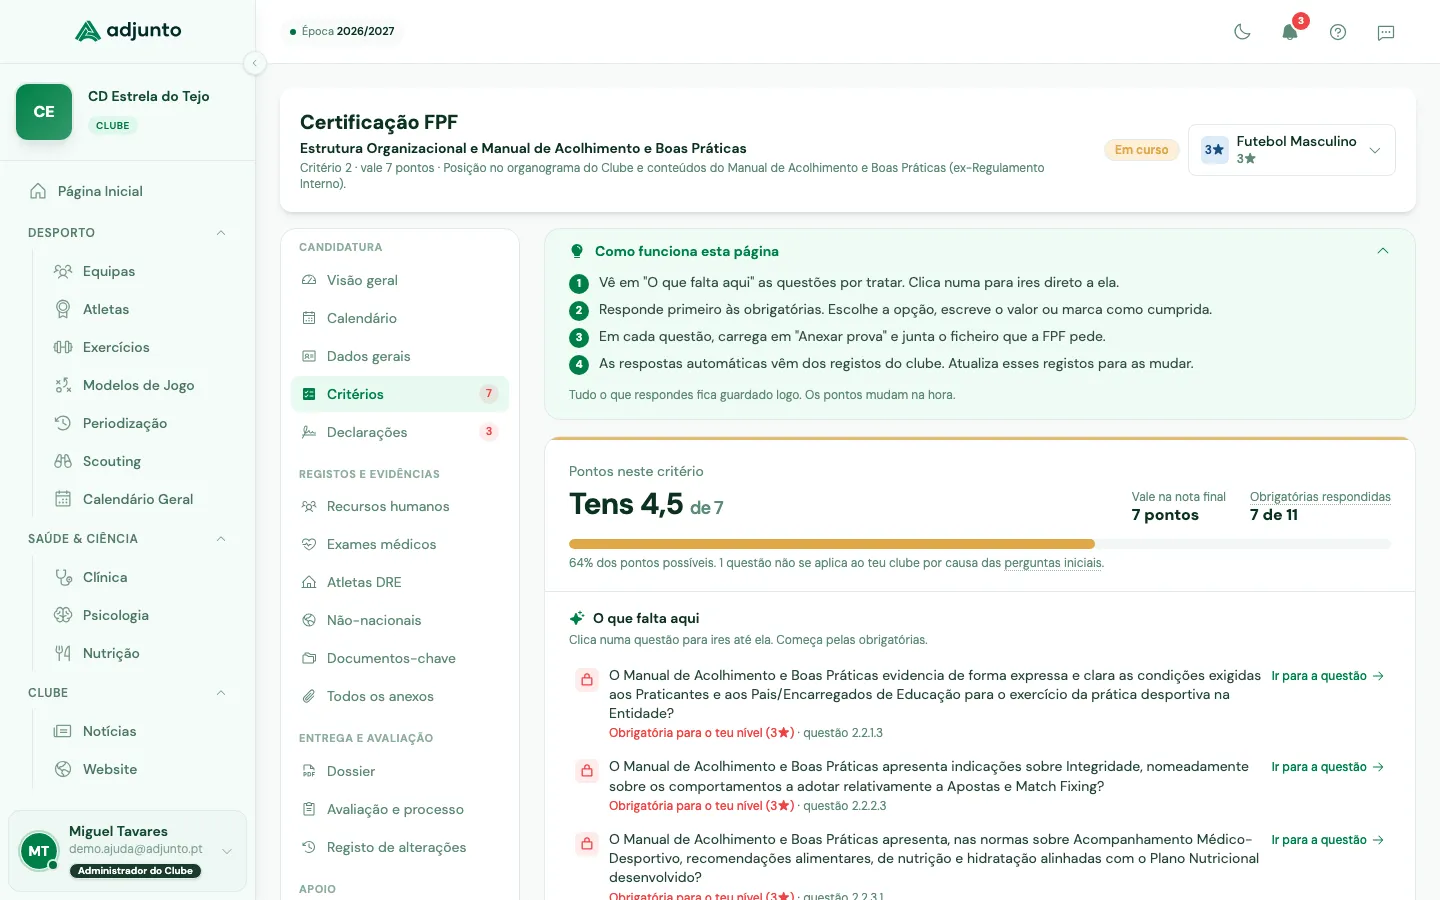This screenshot has height=900, width=1440.
Task: Click the points progress bar
Action: [980, 544]
